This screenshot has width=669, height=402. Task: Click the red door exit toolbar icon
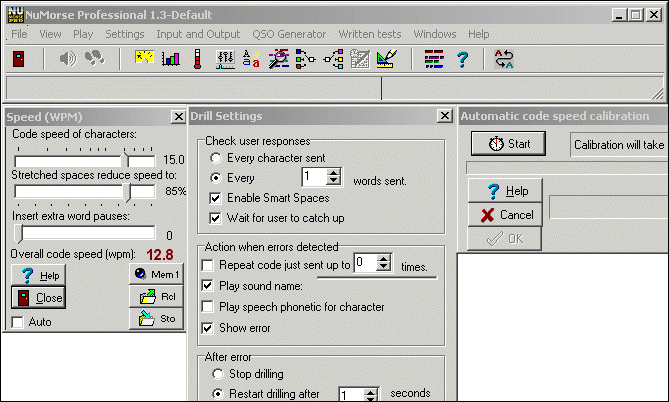[18, 58]
